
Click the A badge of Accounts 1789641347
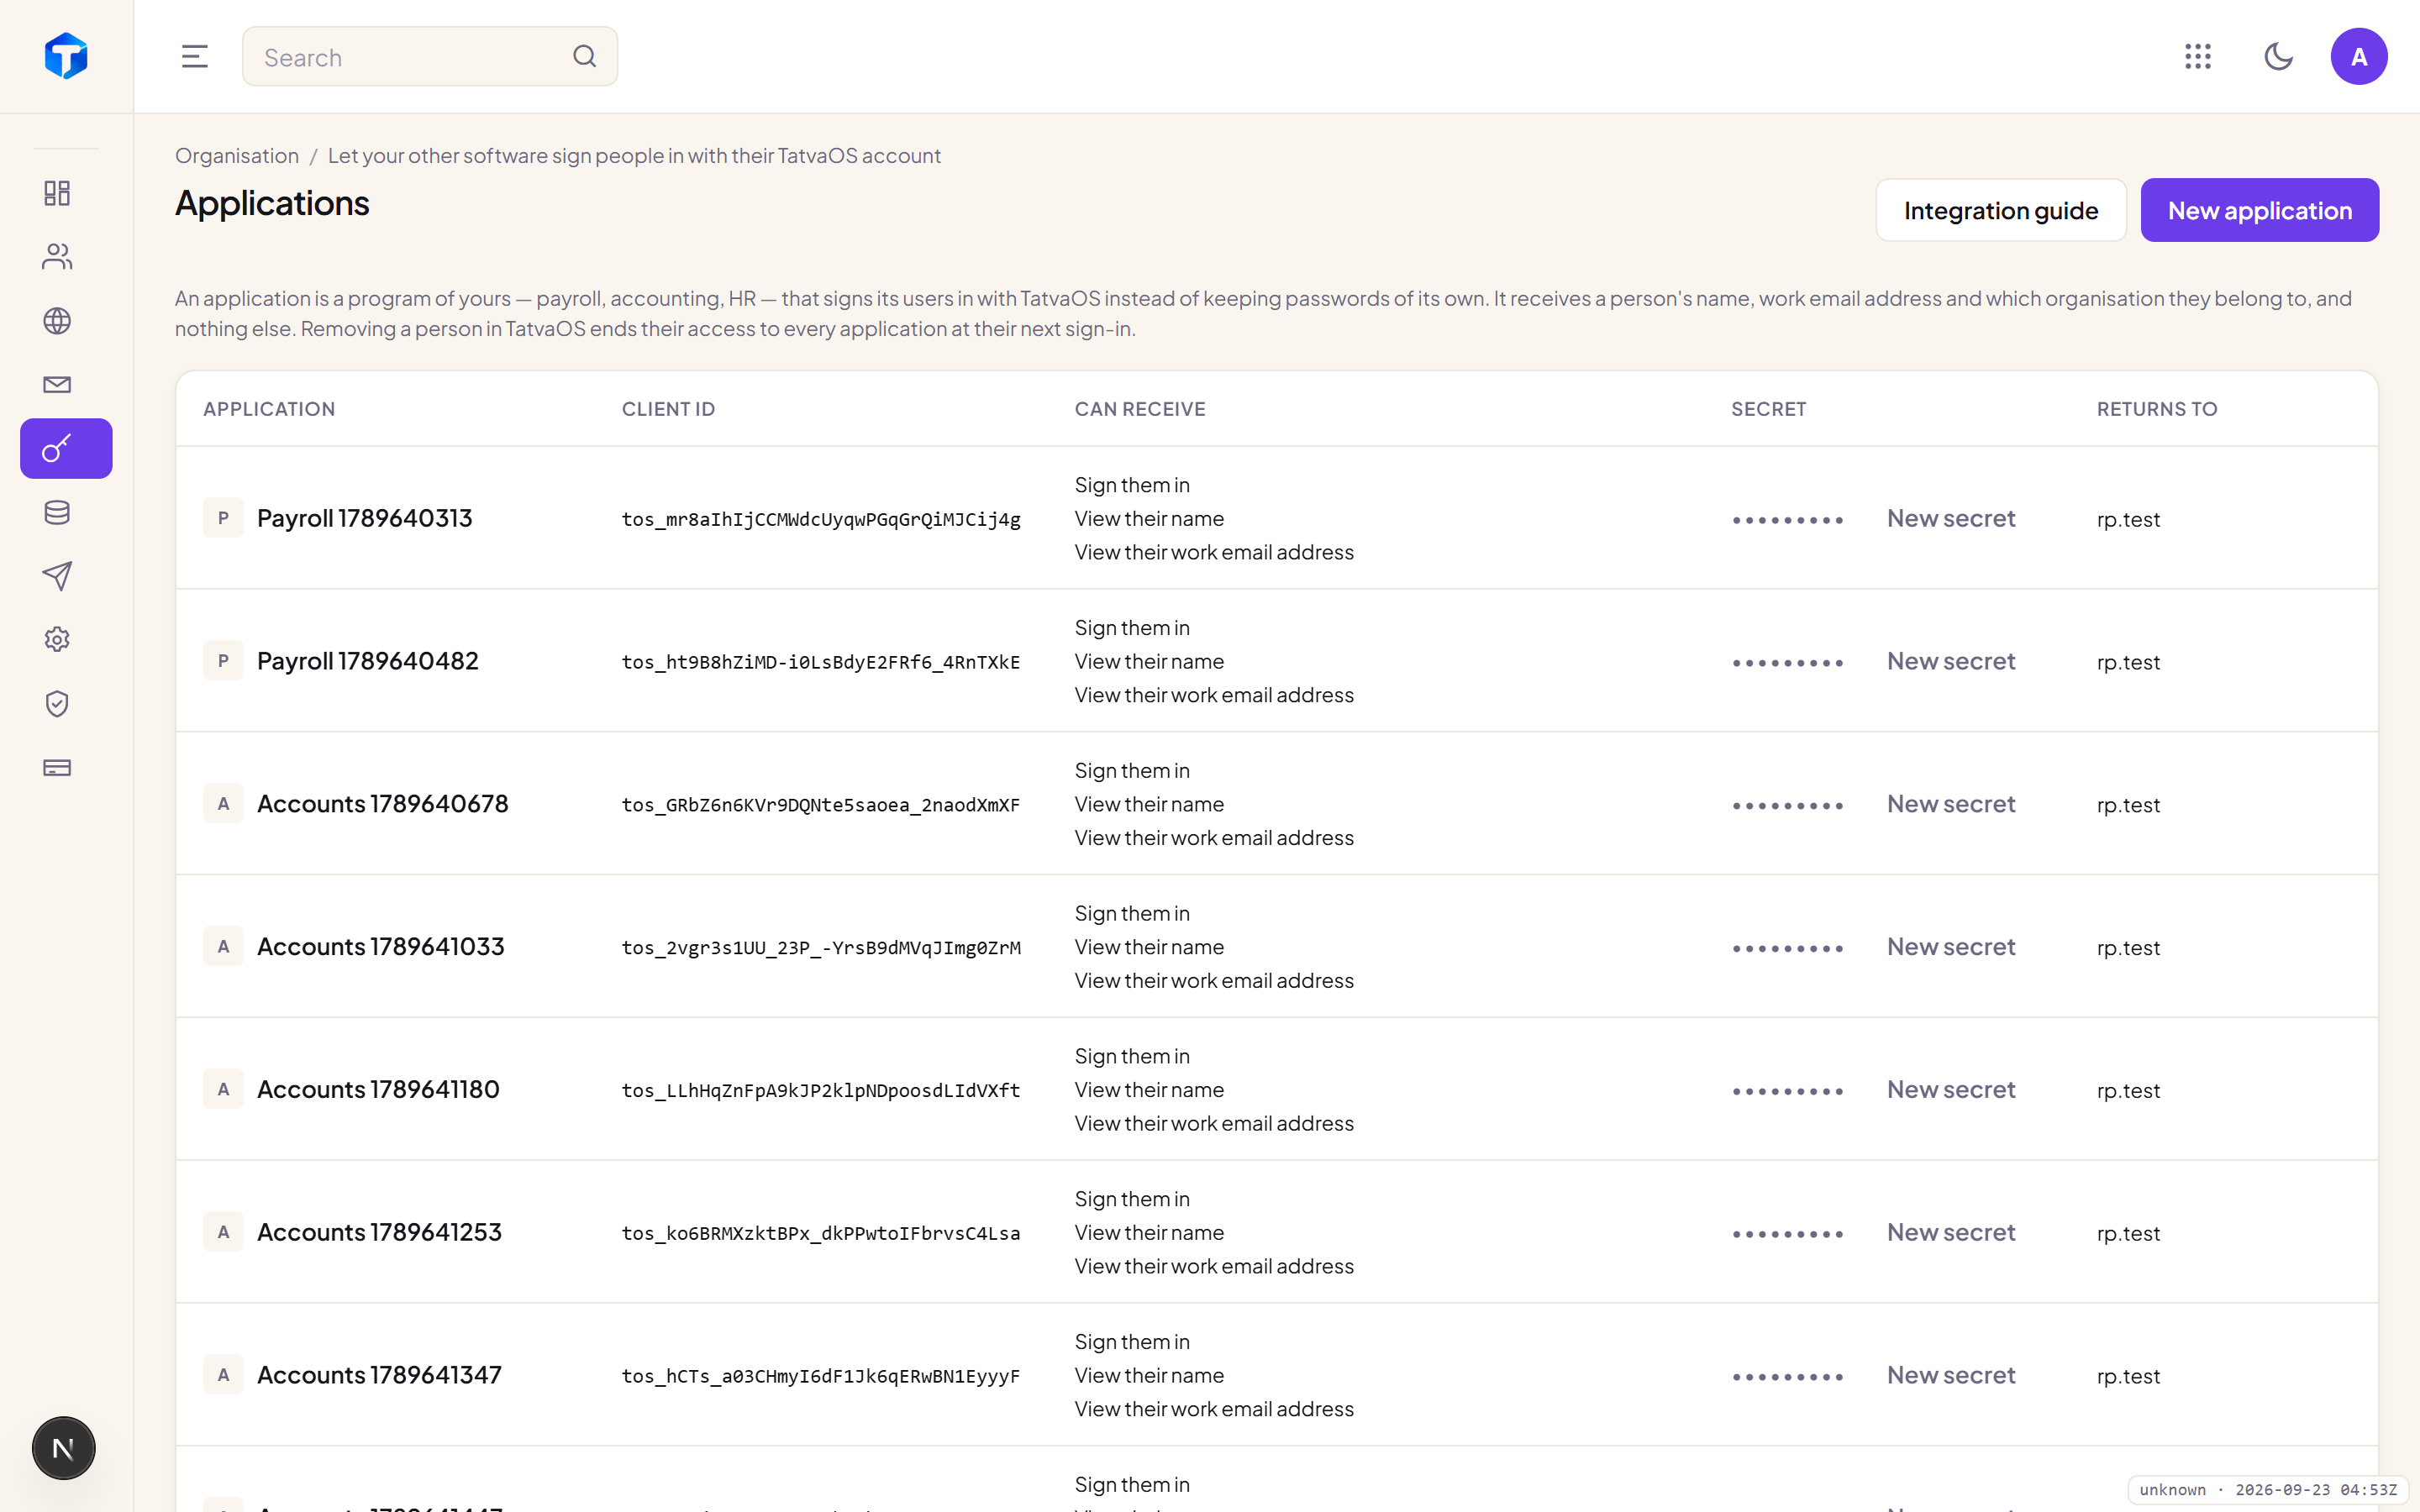point(223,1375)
